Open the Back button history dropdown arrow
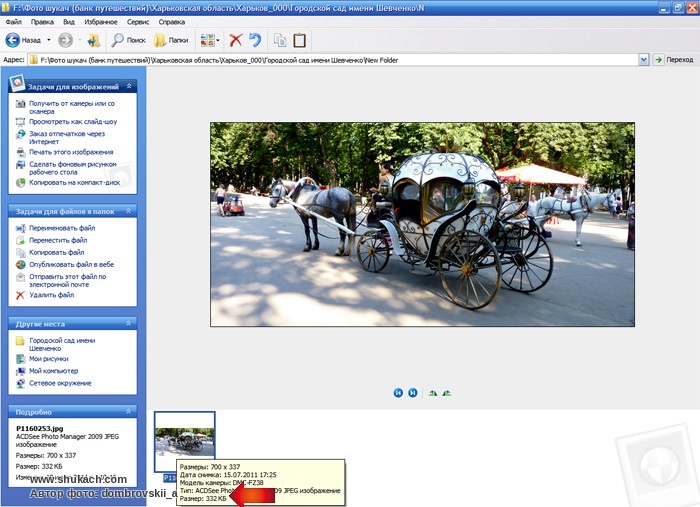 click(x=49, y=40)
